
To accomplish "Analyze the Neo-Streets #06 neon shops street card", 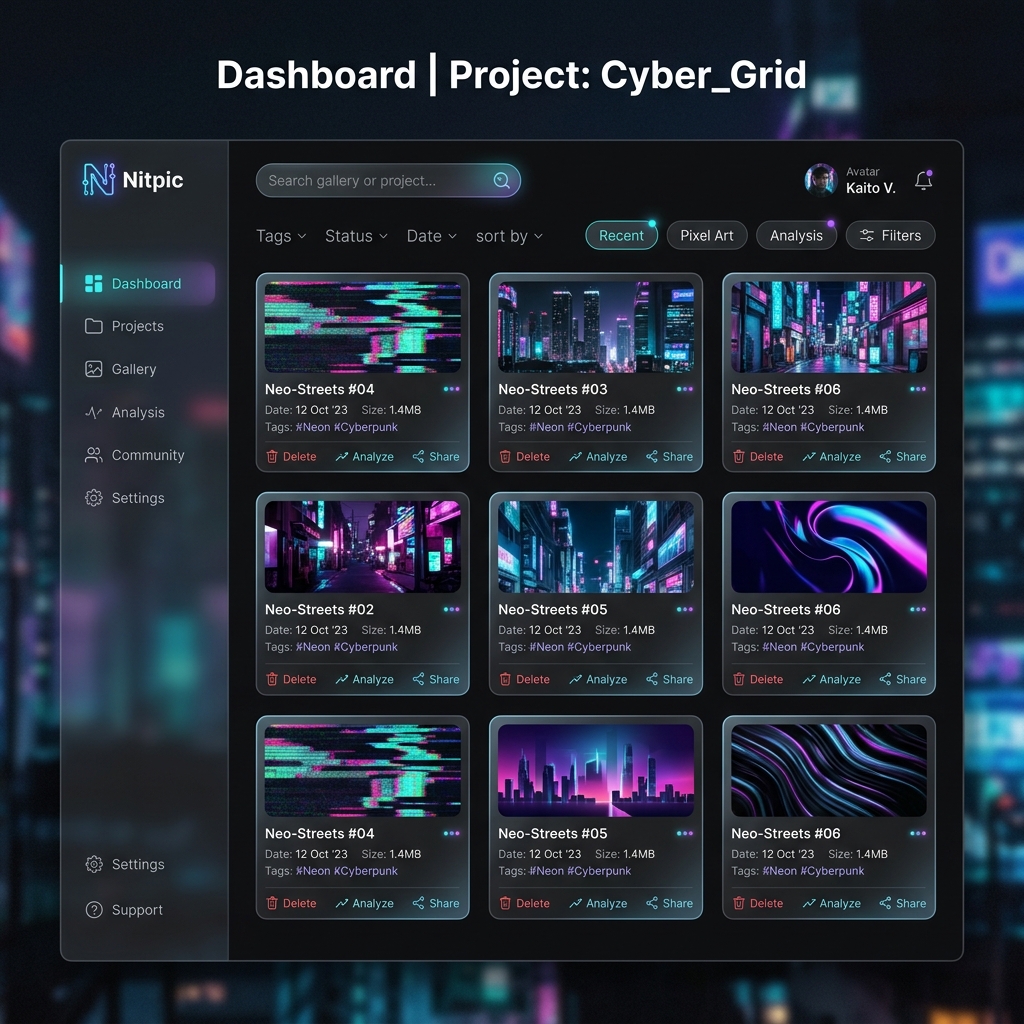I will (831, 456).
